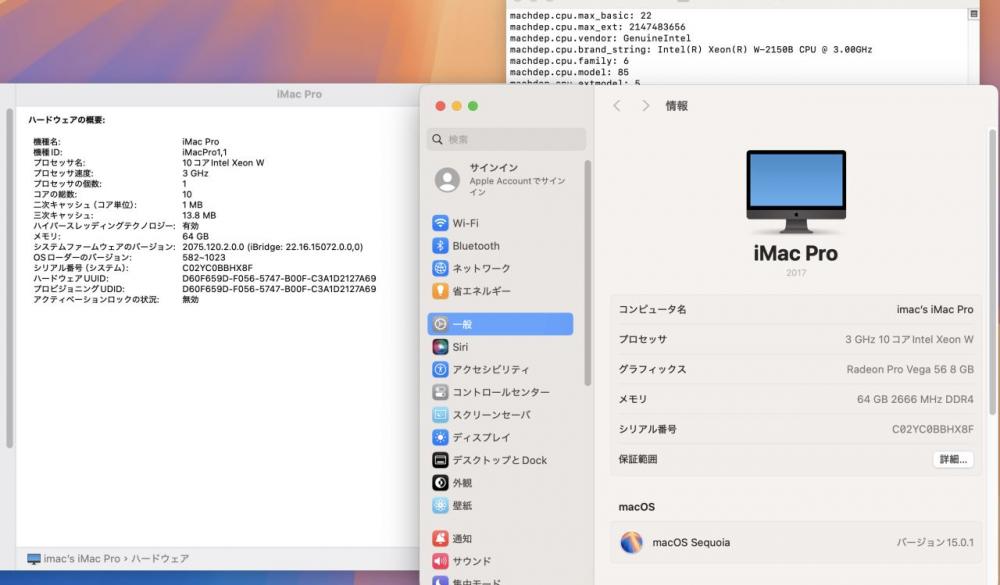
Task: Select Wi-Fi label in settings sidebar
Action: click(466, 223)
